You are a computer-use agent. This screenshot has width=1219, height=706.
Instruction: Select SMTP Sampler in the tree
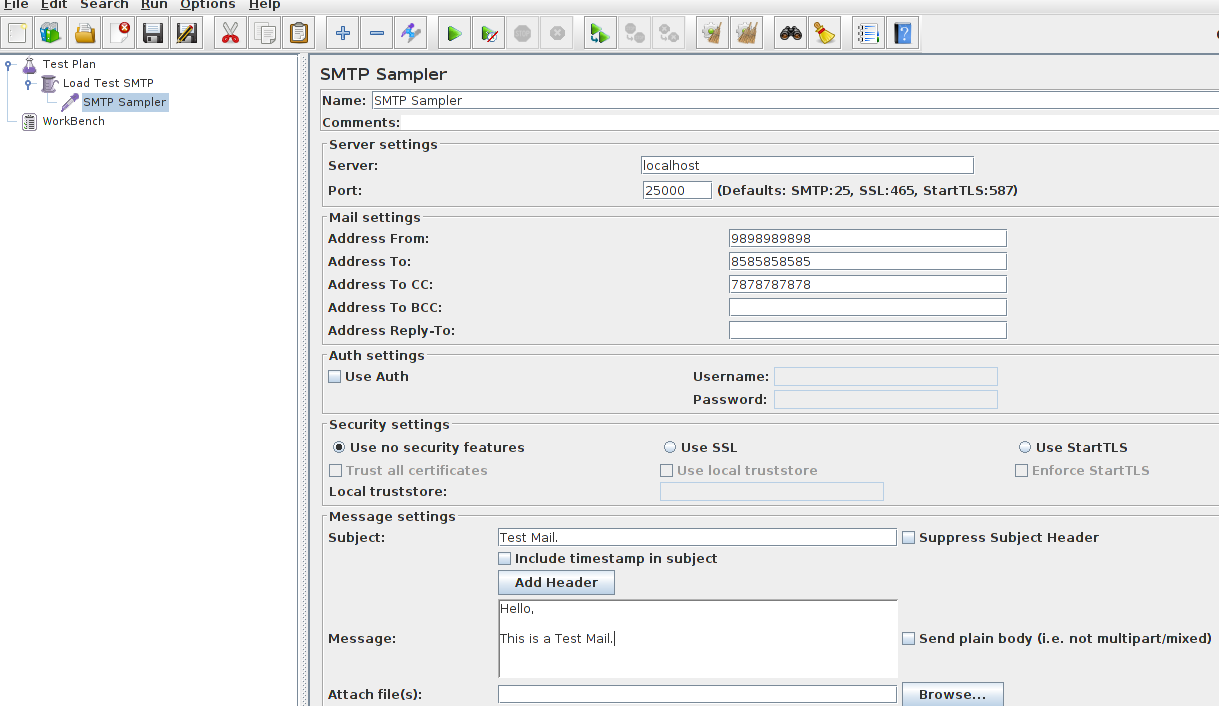[125, 102]
